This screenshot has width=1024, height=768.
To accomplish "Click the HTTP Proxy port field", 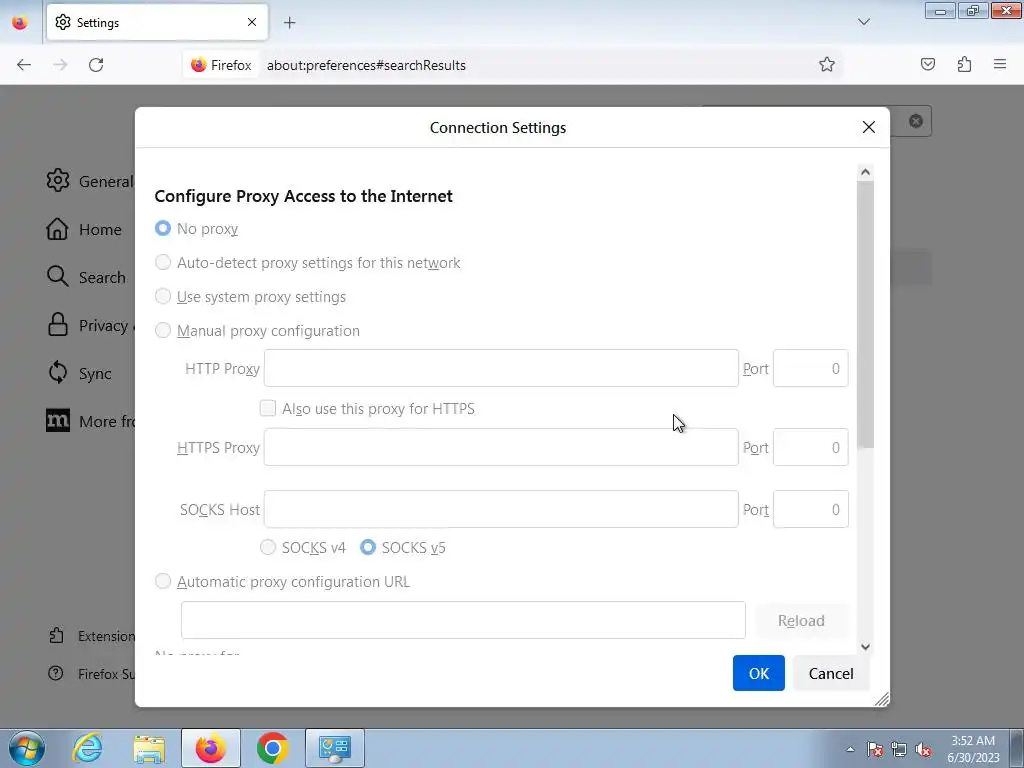I will coord(810,368).
